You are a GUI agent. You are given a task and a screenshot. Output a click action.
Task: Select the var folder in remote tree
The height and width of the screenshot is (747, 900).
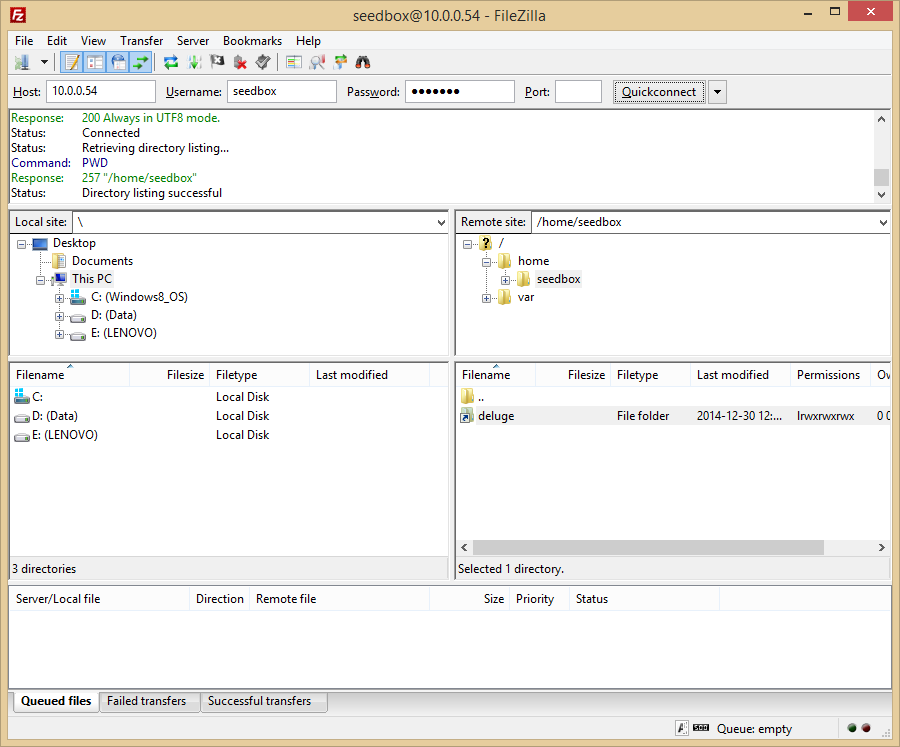[526, 297]
